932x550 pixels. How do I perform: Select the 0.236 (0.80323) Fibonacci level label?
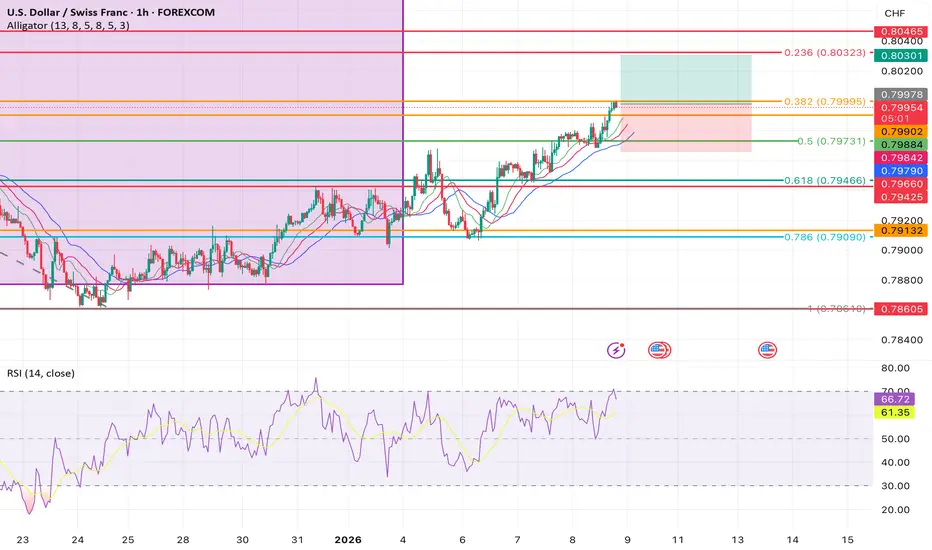(x=824, y=53)
